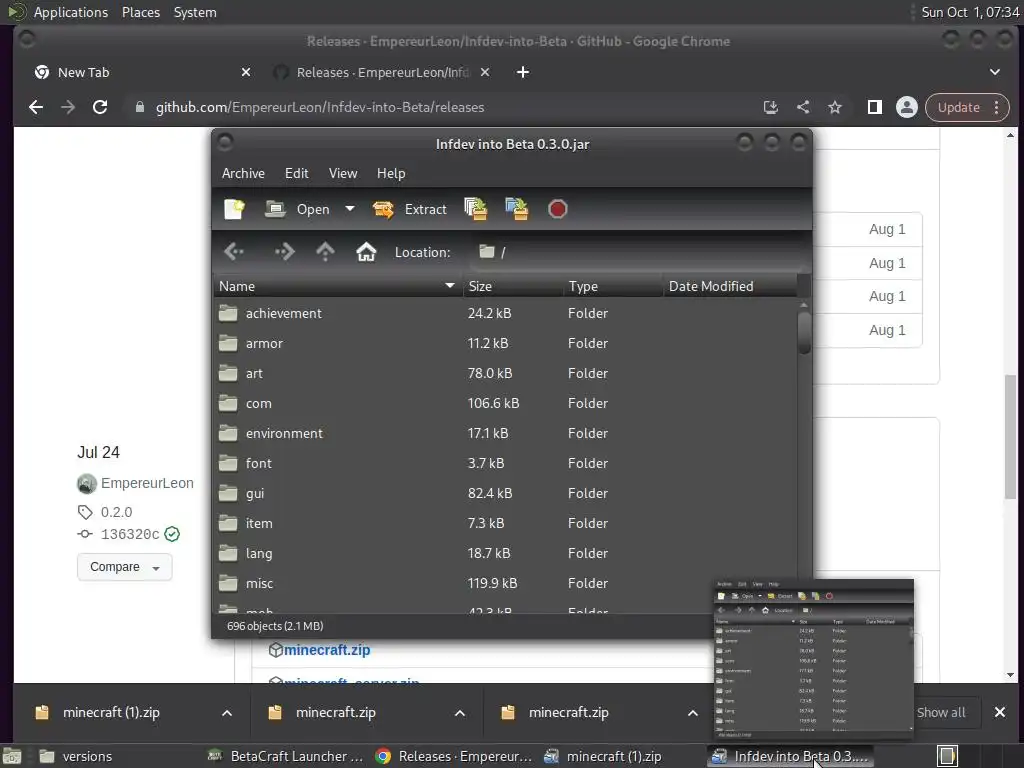Close the New Tab tab
This screenshot has width=1024, height=768.
click(x=246, y=72)
